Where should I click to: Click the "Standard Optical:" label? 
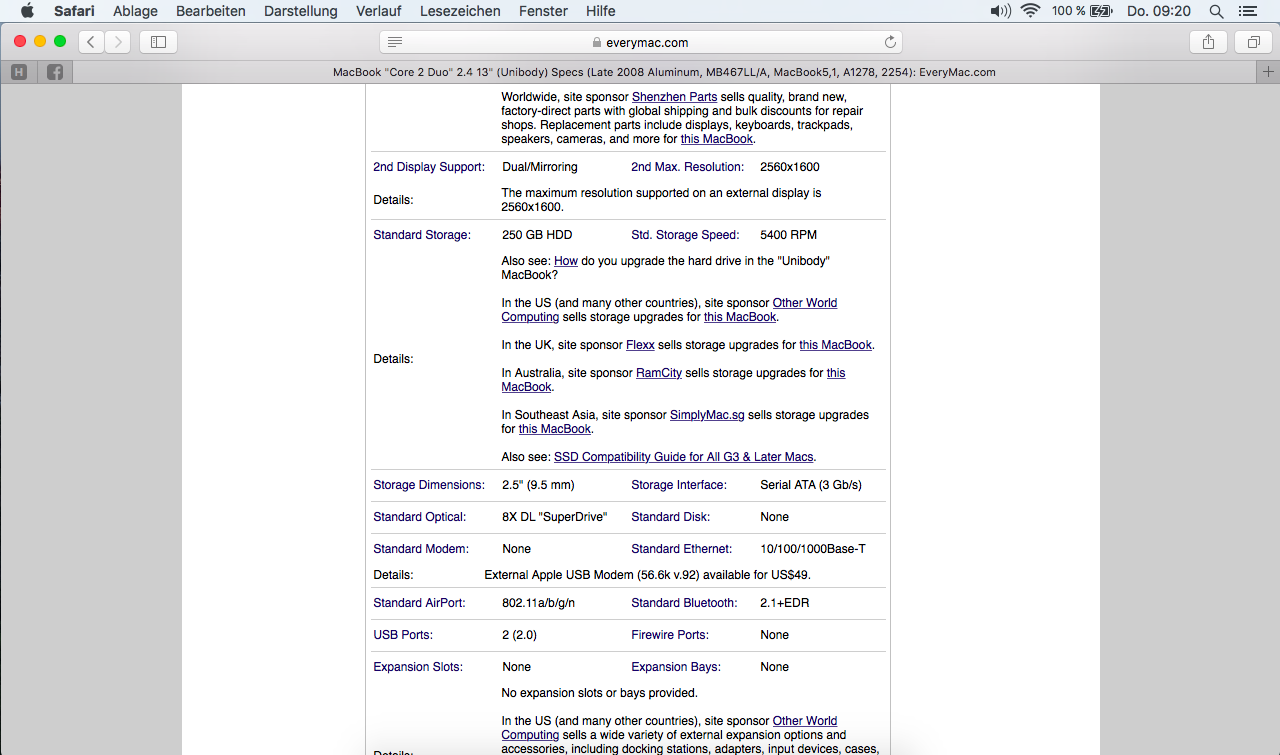[x=420, y=517]
